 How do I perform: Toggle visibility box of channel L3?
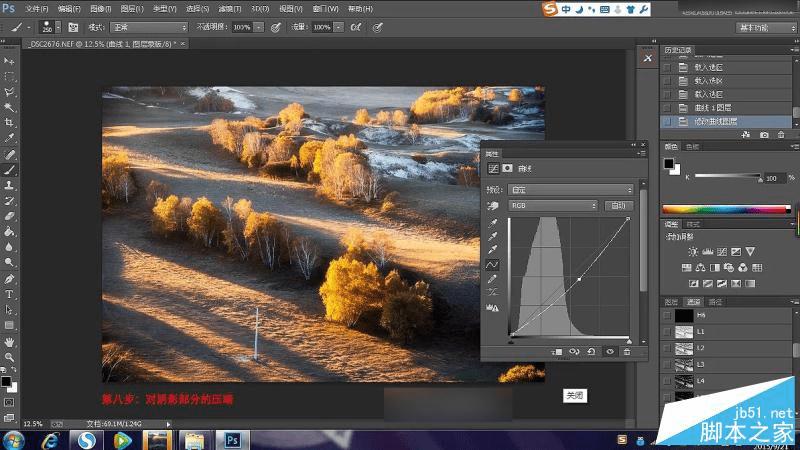(x=668, y=364)
